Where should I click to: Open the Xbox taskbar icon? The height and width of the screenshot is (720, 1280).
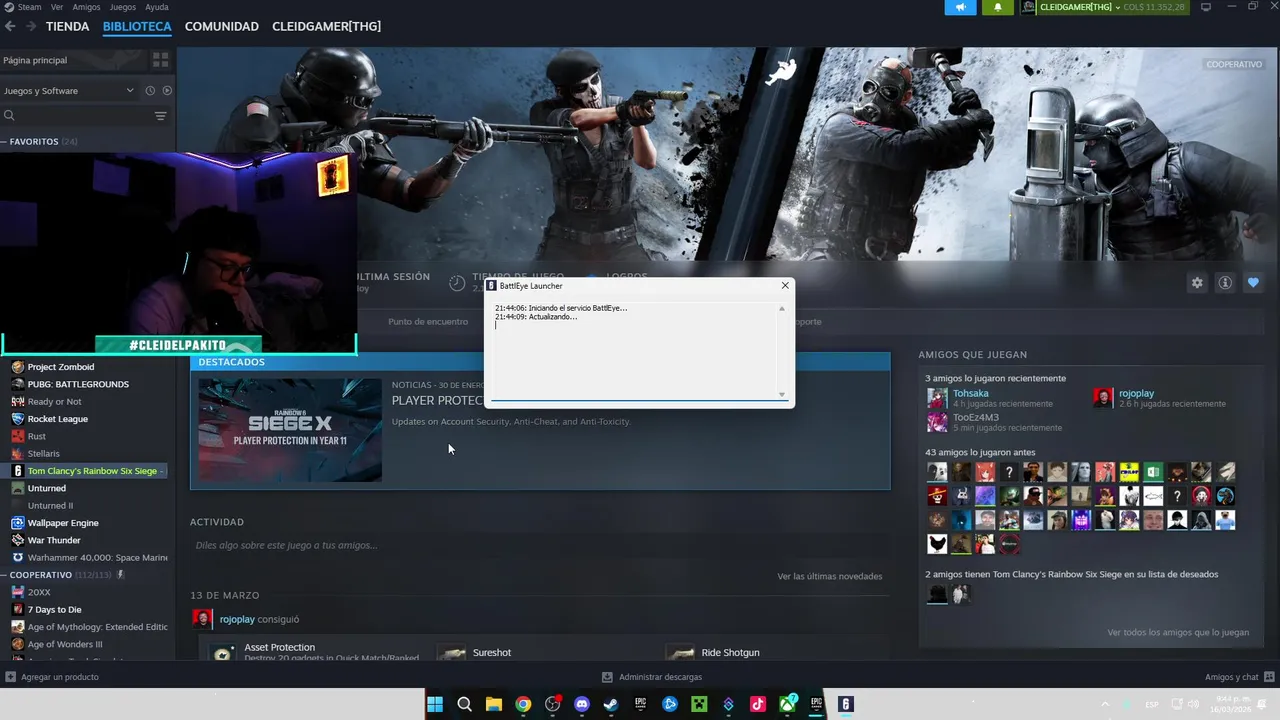pos(788,704)
